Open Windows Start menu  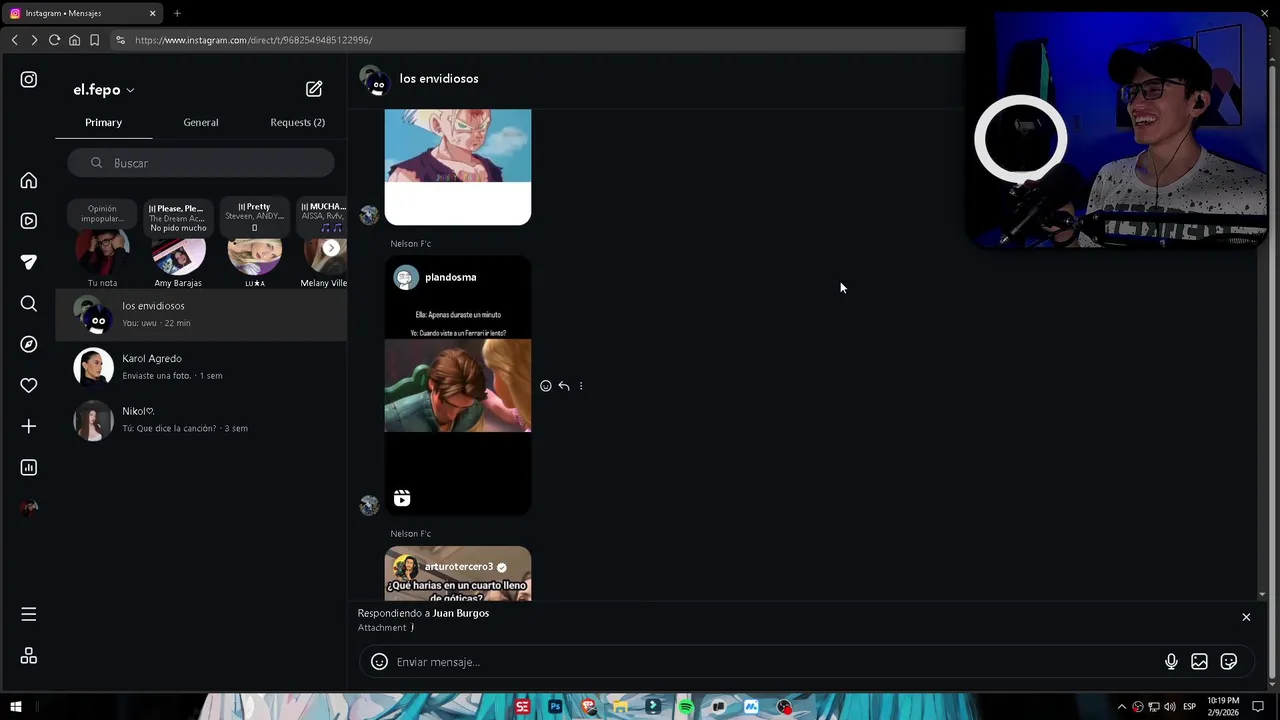[x=15, y=707]
